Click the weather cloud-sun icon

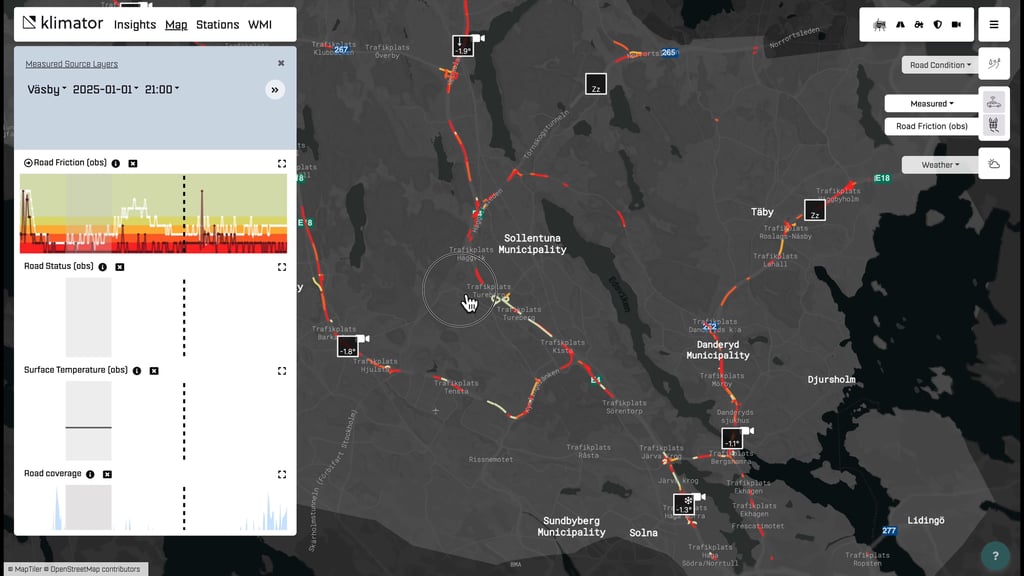[994, 164]
